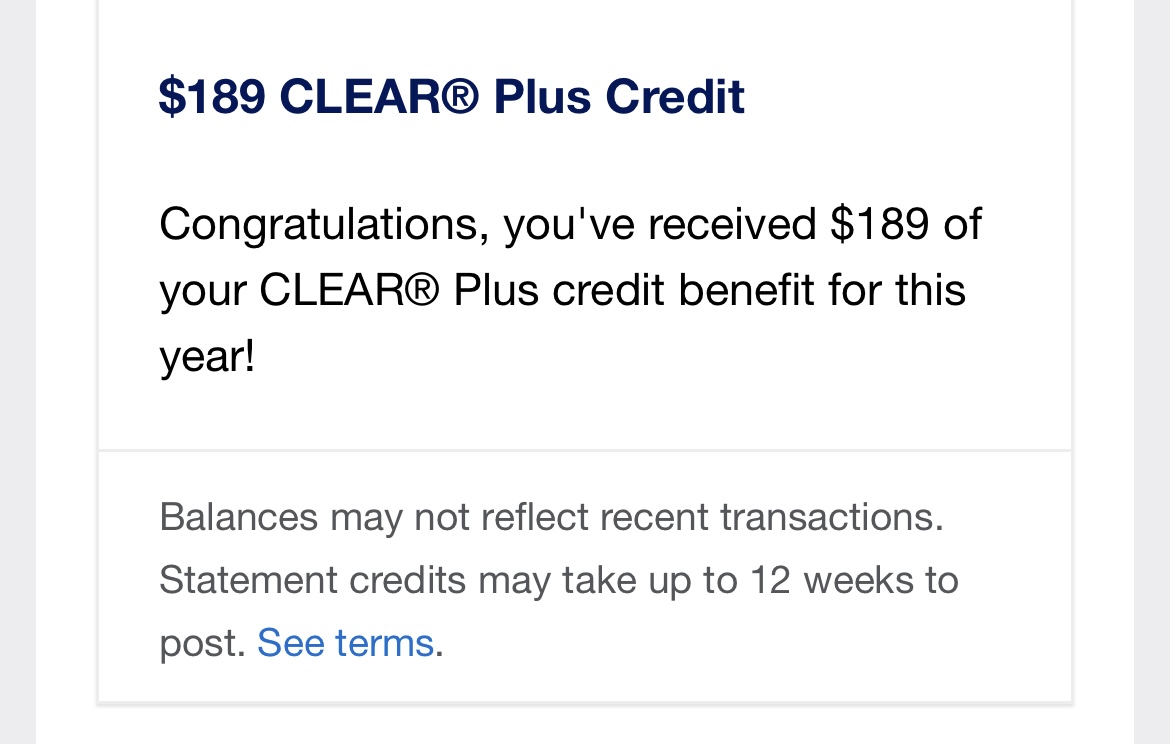Tap the word "post." before See terms
The width and height of the screenshot is (1170, 744).
coord(202,643)
